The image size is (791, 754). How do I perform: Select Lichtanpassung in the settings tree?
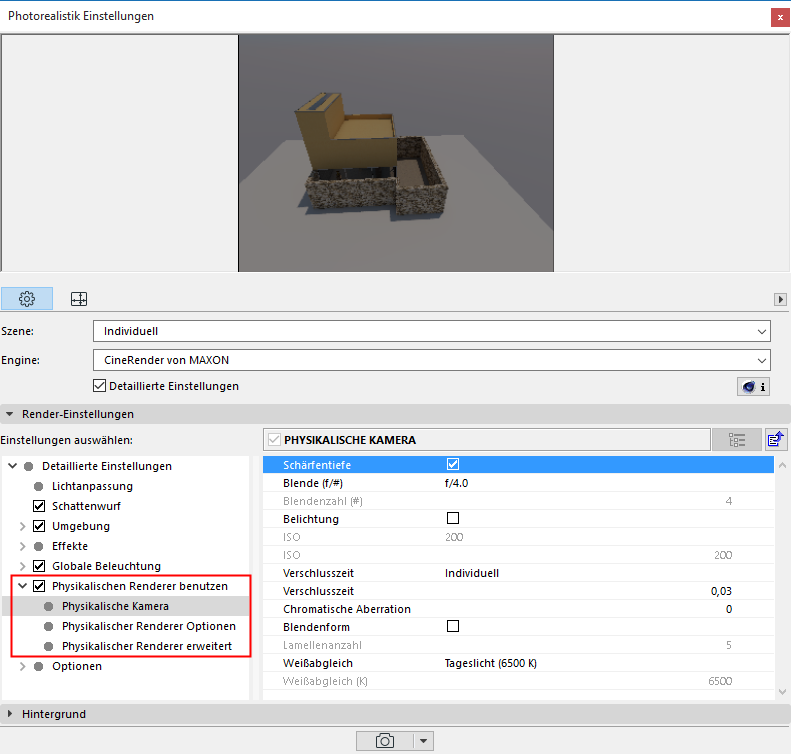92,486
